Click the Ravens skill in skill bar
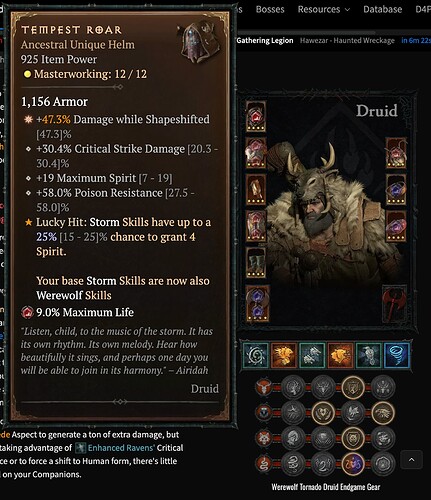This screenshot has height=500, width=431. 368,355
